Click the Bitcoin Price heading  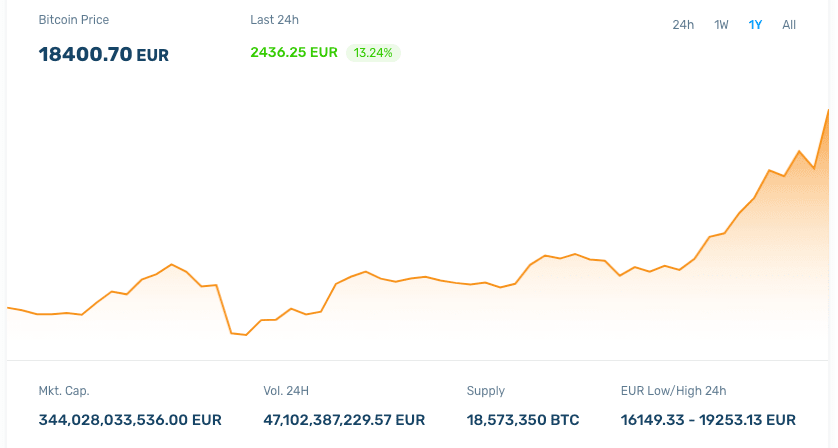74,20
